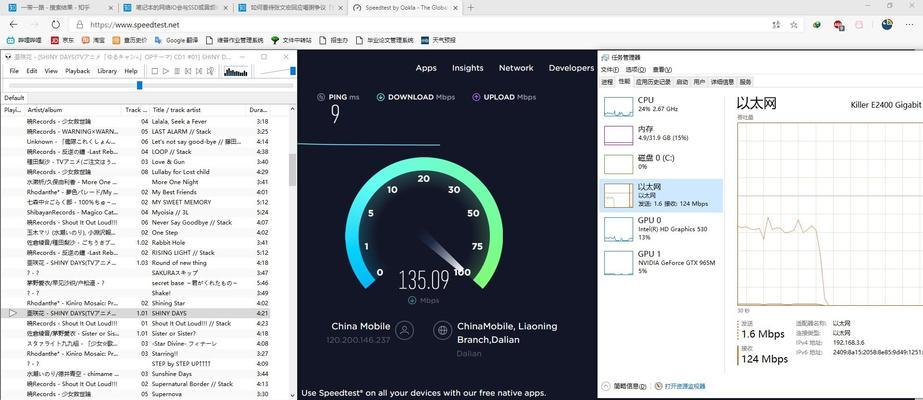Sort playlist by Artist/album column header
Screen dimensions: 923x400
click(x=74, y=110)
